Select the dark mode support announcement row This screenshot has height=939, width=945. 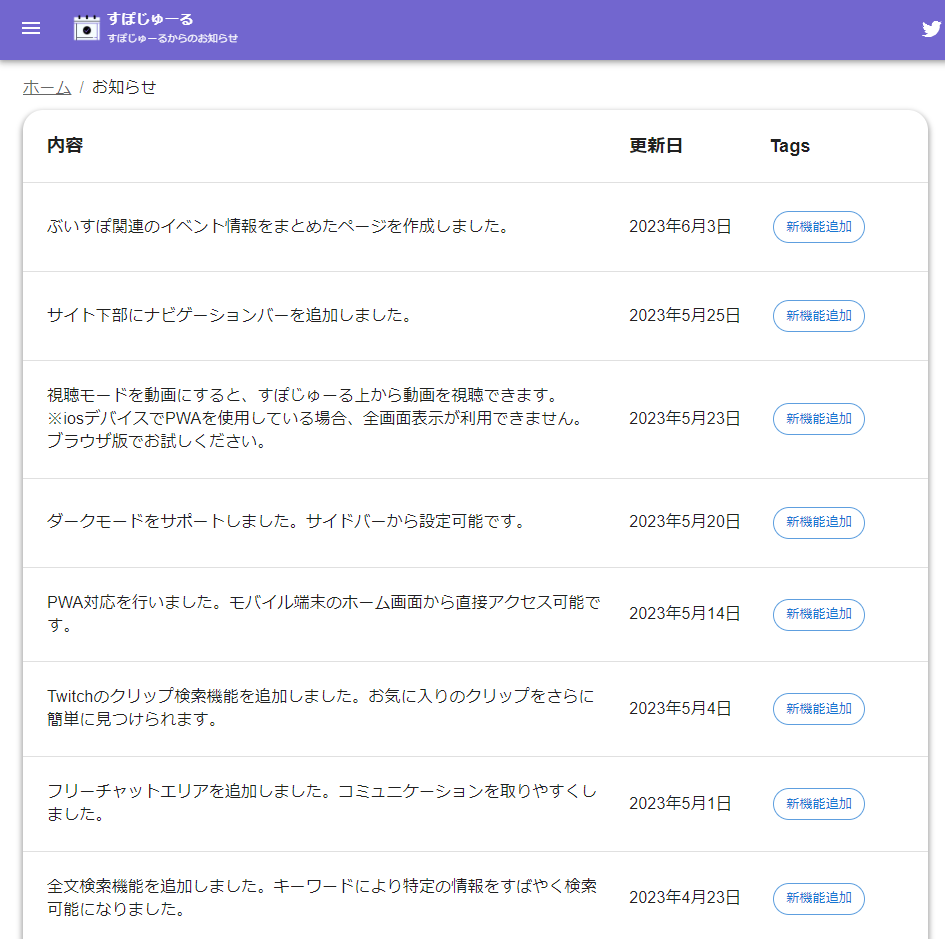tap(286, 521)
